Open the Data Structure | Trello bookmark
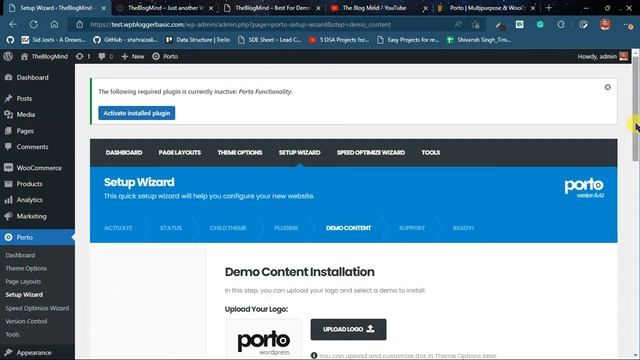This screenshot has width=640, height=360. point(198,40)
